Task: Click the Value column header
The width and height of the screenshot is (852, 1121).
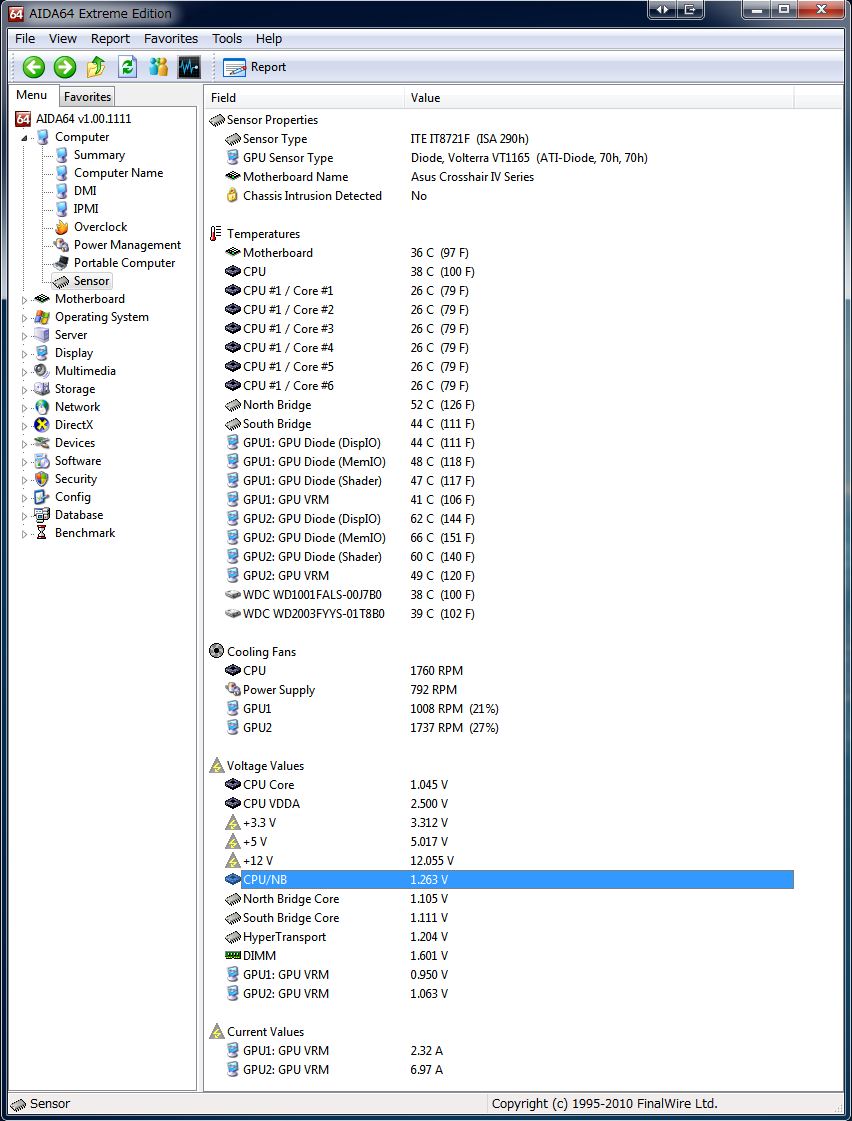Action: pyautogui.click(x=599, y=98)
